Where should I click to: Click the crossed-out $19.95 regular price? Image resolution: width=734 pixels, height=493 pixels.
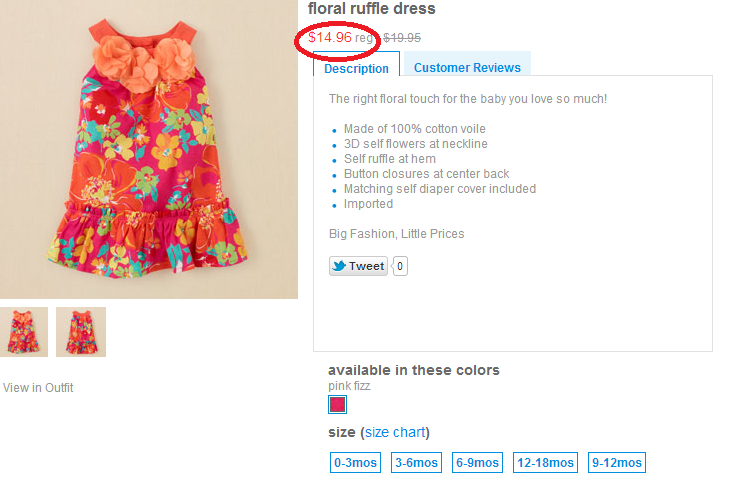(x=402, y=38)
